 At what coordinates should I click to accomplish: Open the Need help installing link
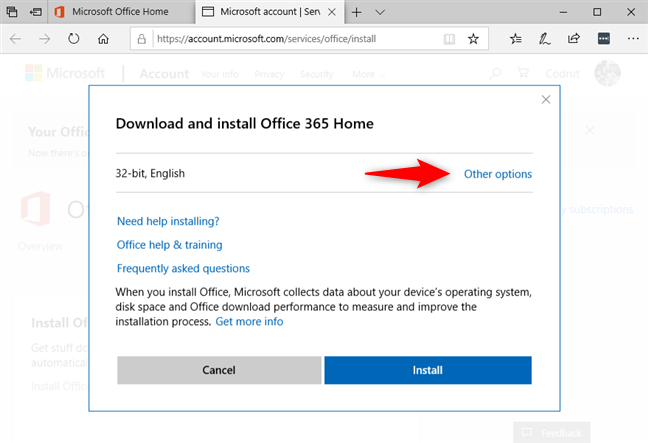(x=168, y=222)
